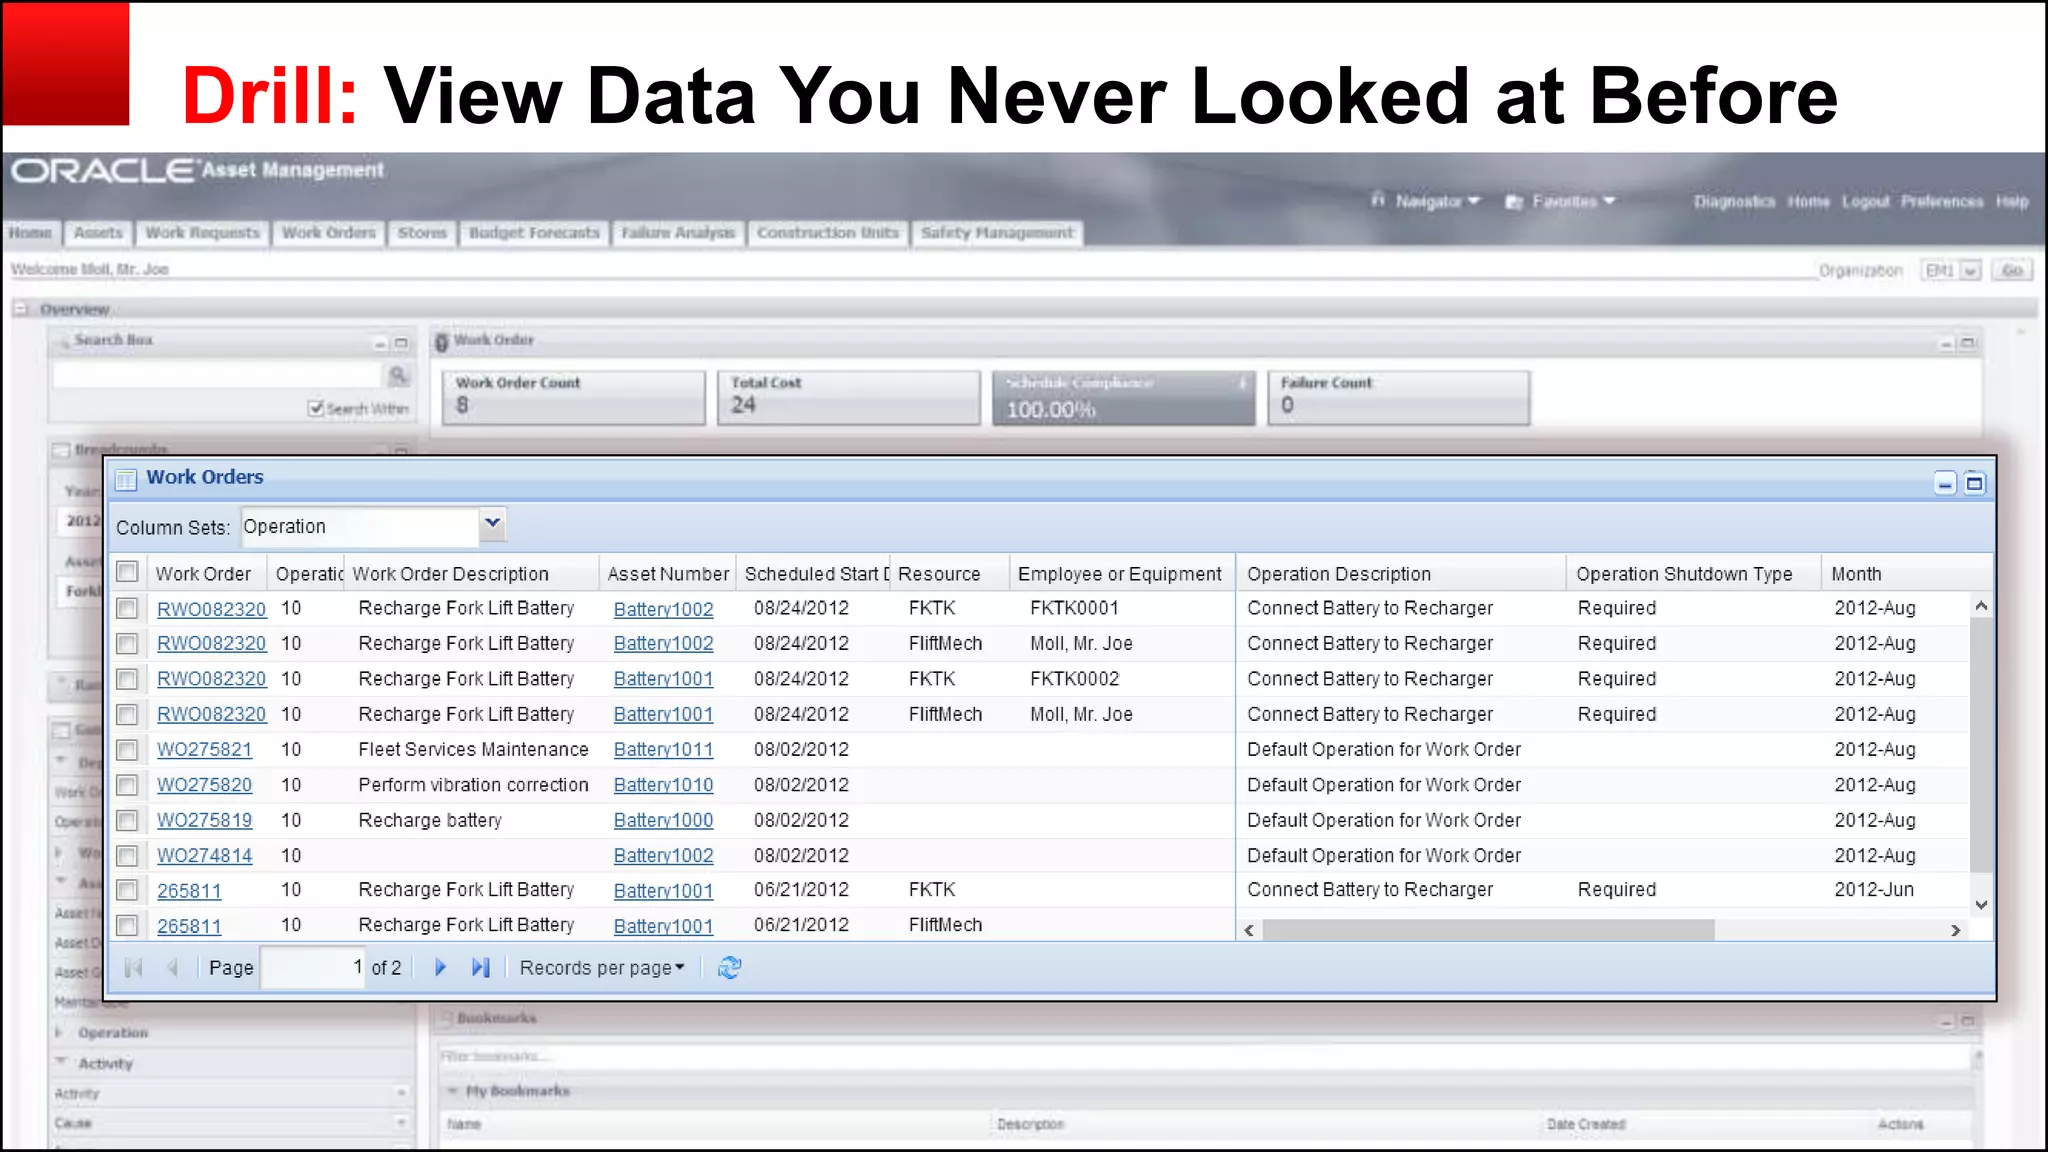The image size is (2048, 1152).
Task: Select all rows with header checkbox
Action: [127, 572]
